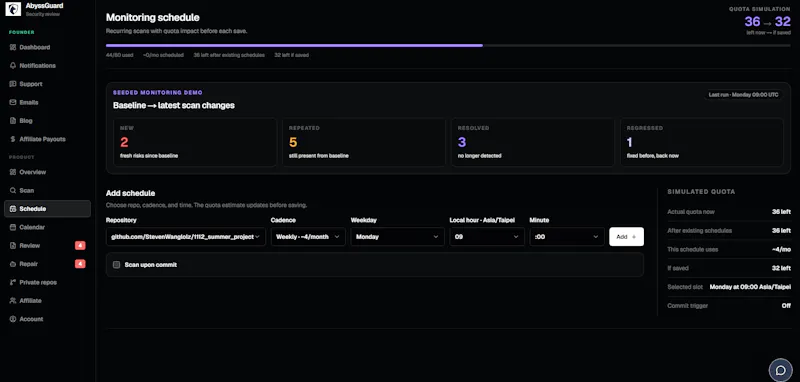Open the Local hour dropdown
Viewport: 800px width, 382px height.
point(487,237)
